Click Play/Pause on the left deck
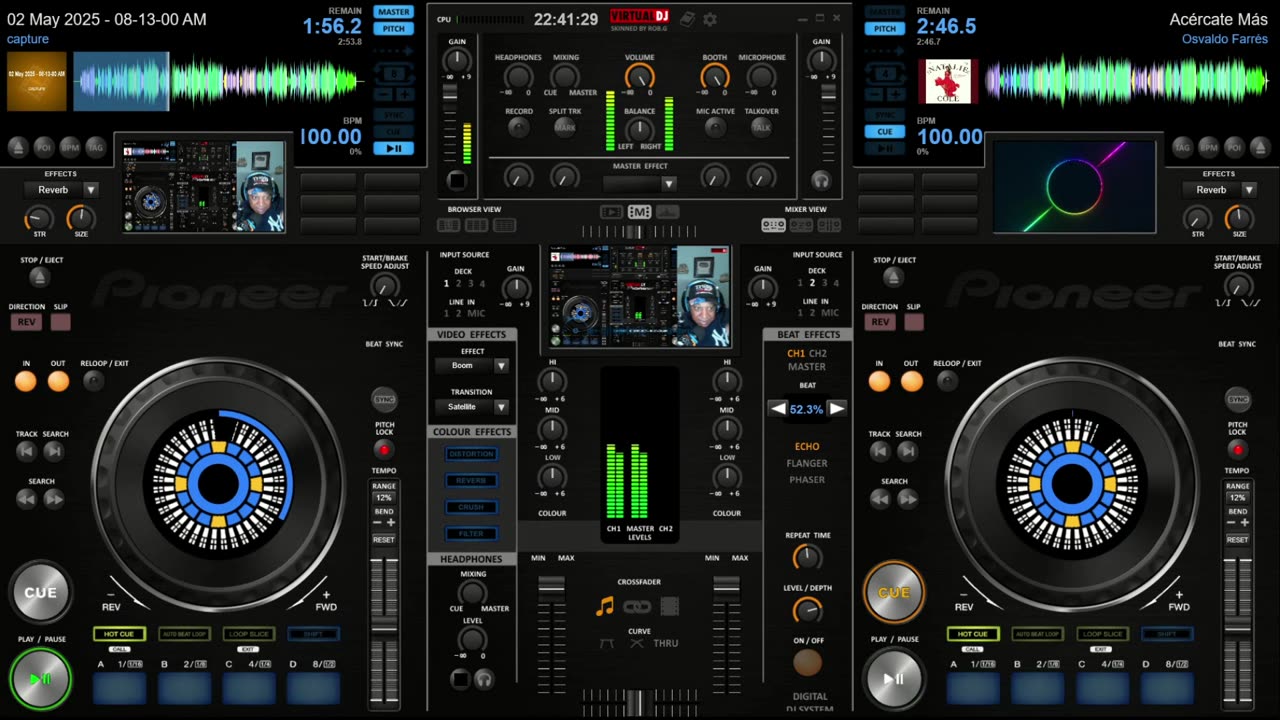The height and width of the screenshot is (720, 1280). point(41,679)
